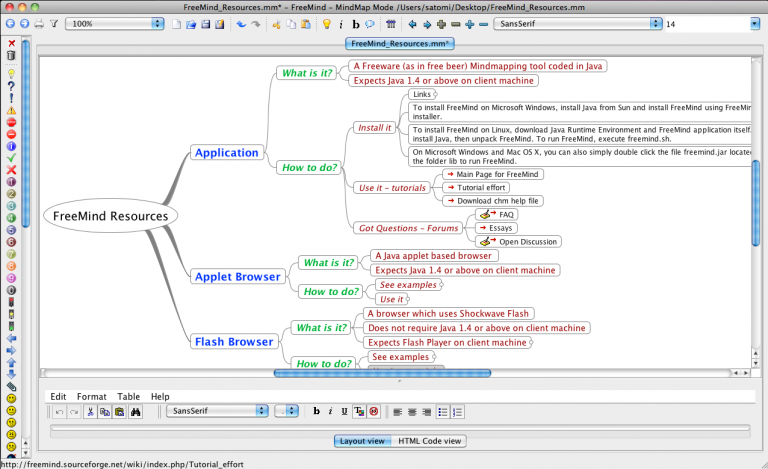Click the scissors cut icon in note editor
Viewport: 768px width, 469px height.
pos(90,411)
